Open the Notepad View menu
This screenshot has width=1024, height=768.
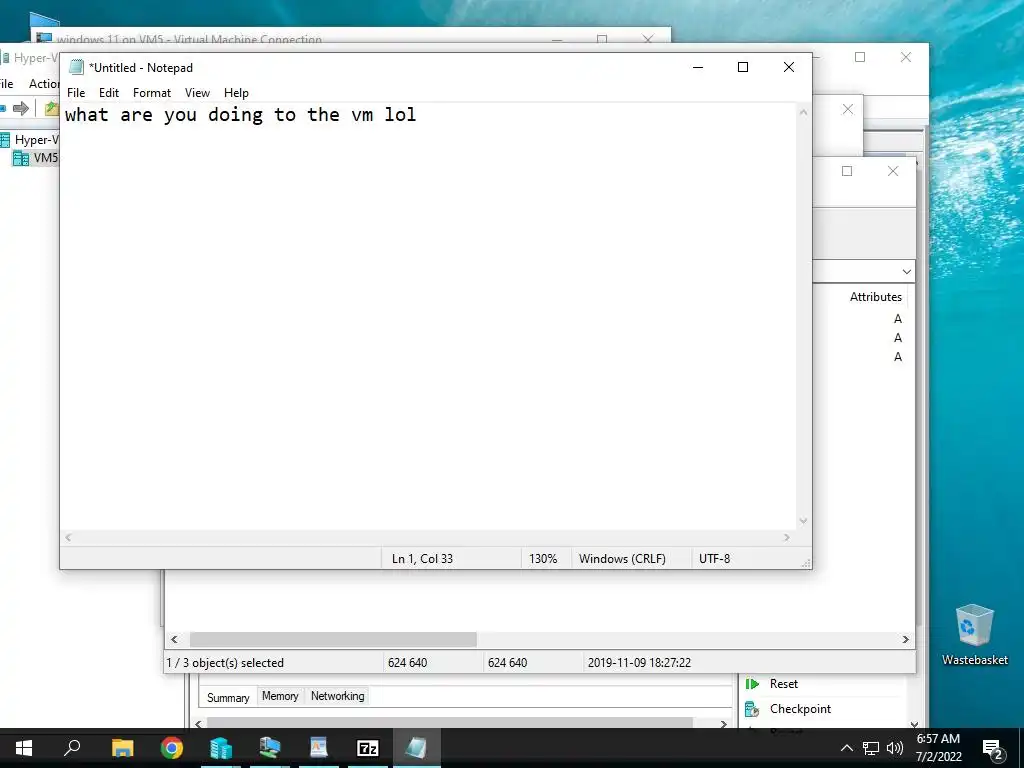[x=197, y=93]
